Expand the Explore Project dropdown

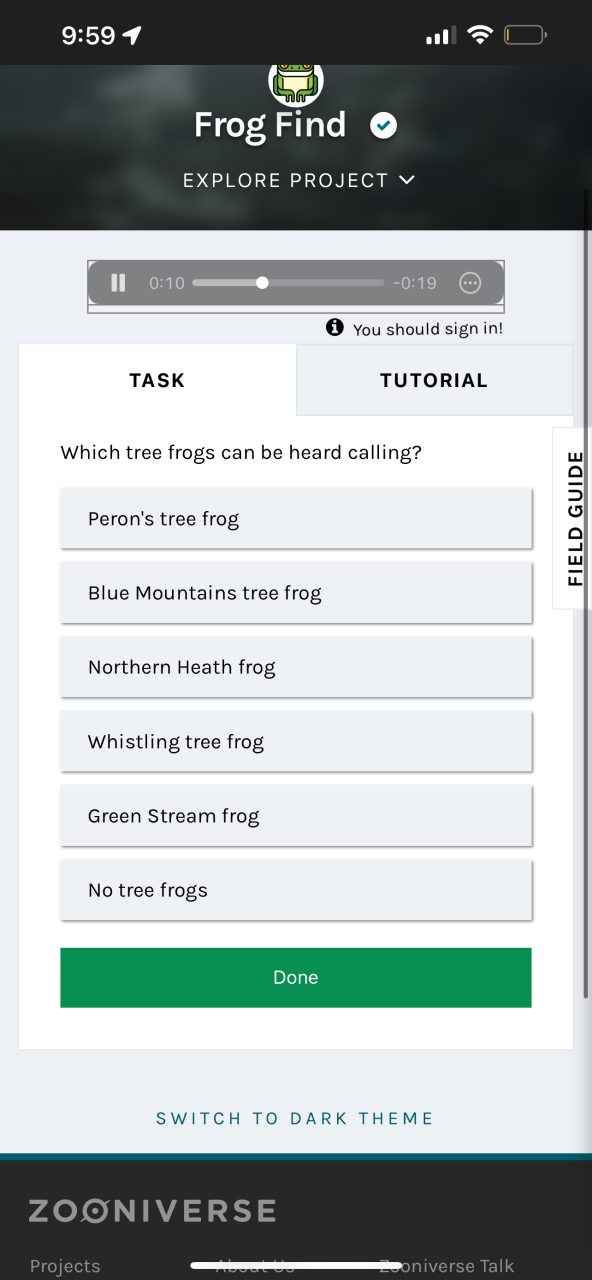(x=298, y=181)
